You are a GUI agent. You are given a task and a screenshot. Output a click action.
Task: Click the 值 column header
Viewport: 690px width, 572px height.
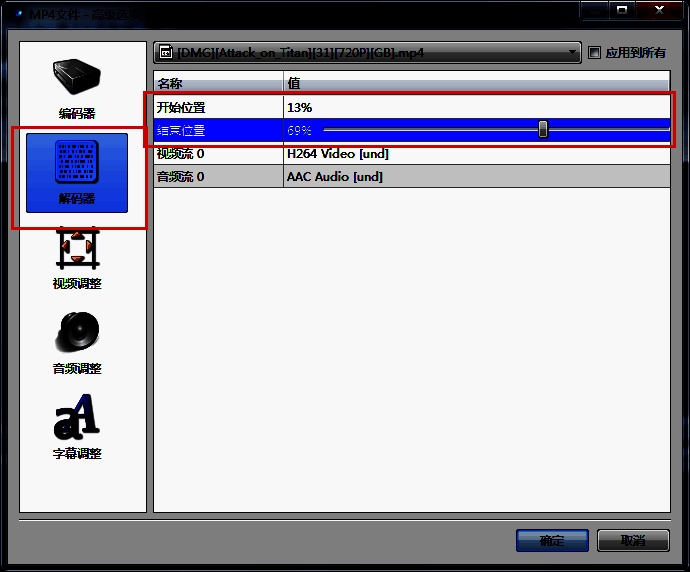(476, 84)
